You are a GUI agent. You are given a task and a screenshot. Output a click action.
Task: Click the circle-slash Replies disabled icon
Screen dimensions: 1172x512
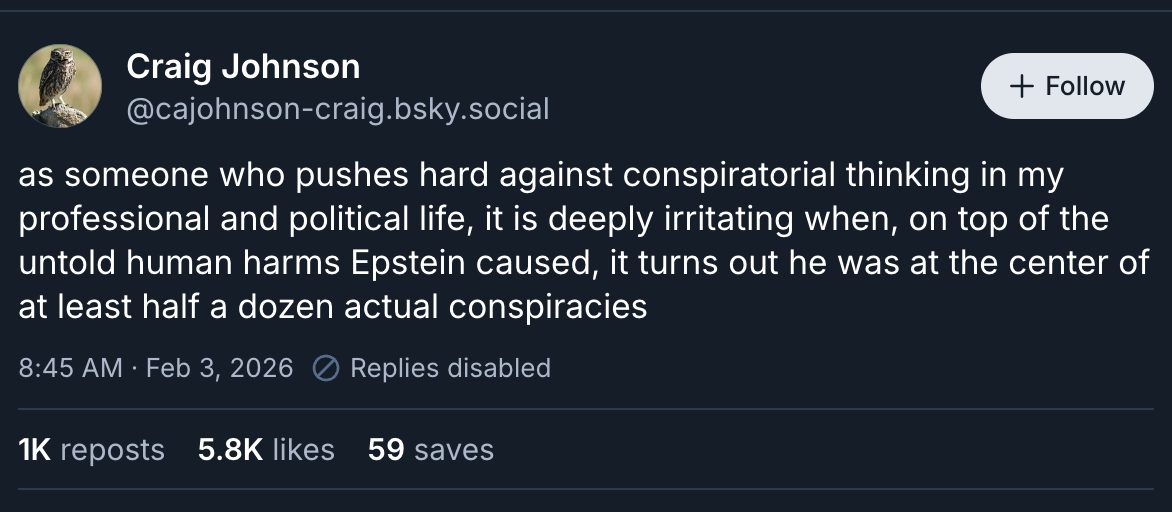point(326,368)
